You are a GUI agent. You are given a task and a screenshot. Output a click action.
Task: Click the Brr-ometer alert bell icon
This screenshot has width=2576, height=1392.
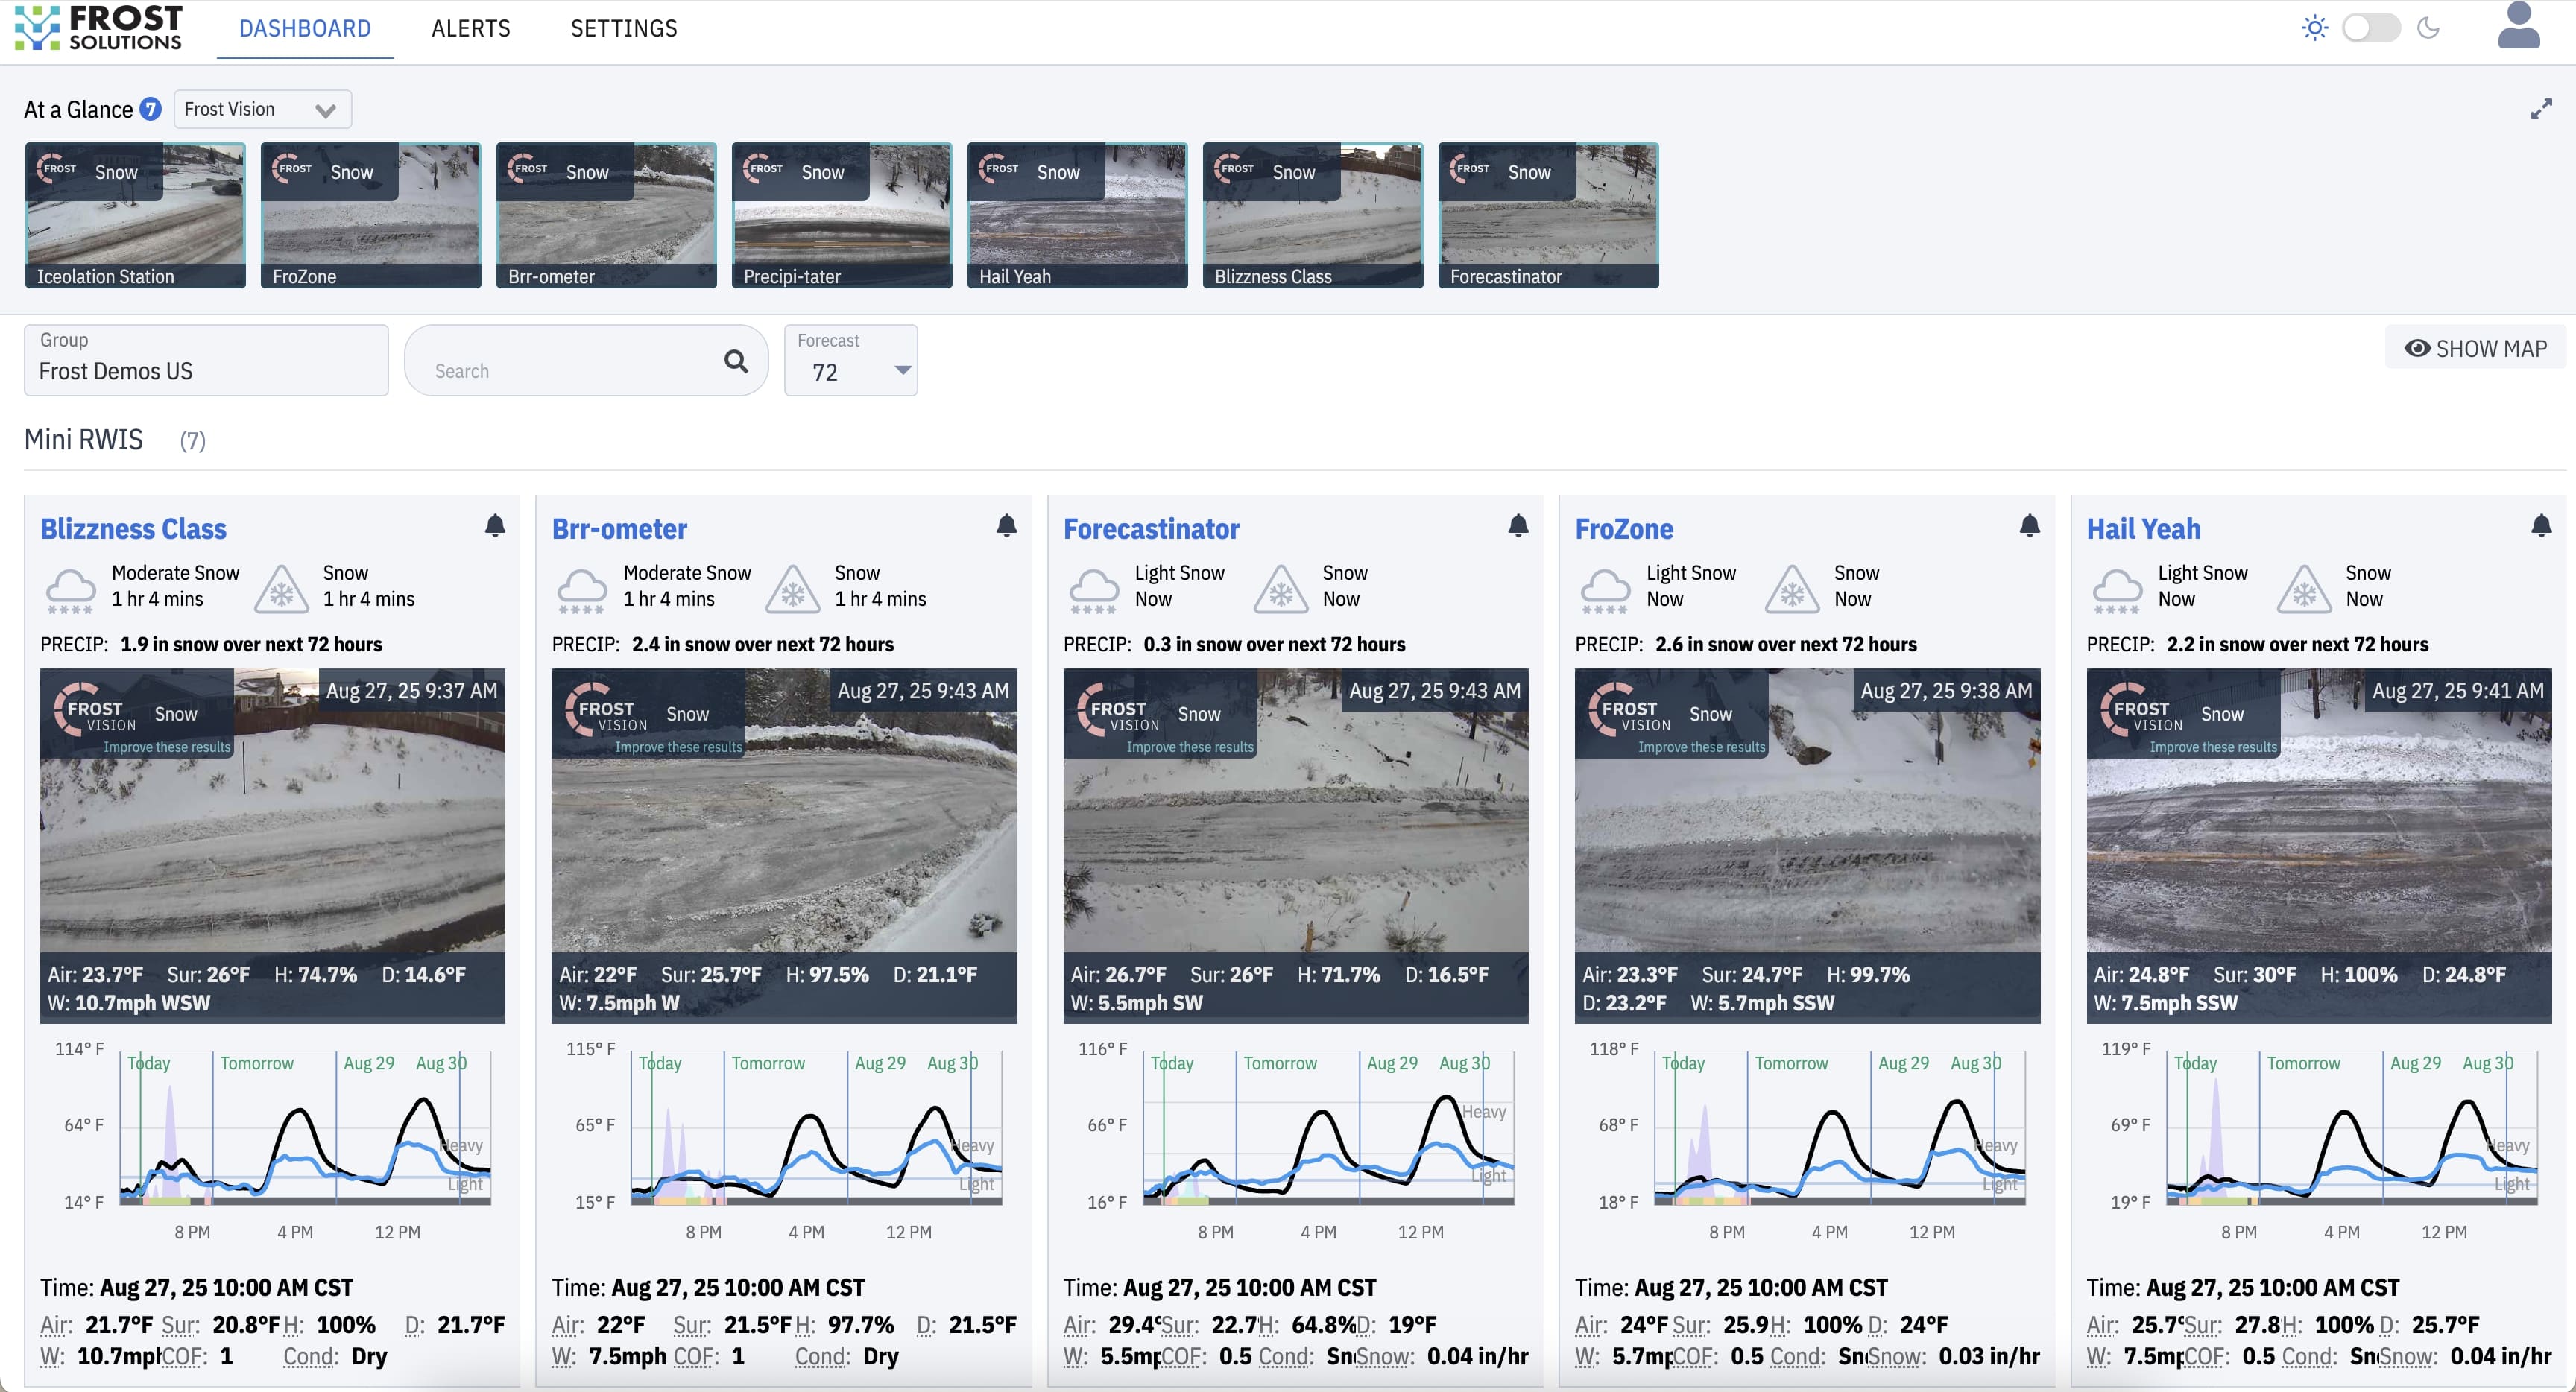1006,525
